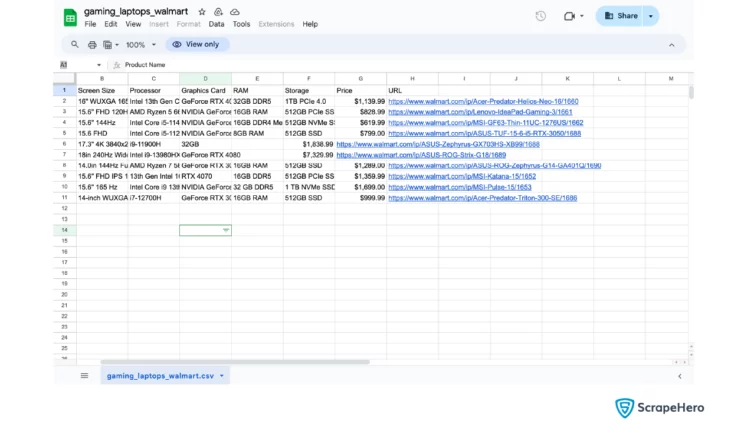Select the 32 GB DDR5 RAM cell
The height and width of the screenshot is (437, 744).
(x=257, y=187)
